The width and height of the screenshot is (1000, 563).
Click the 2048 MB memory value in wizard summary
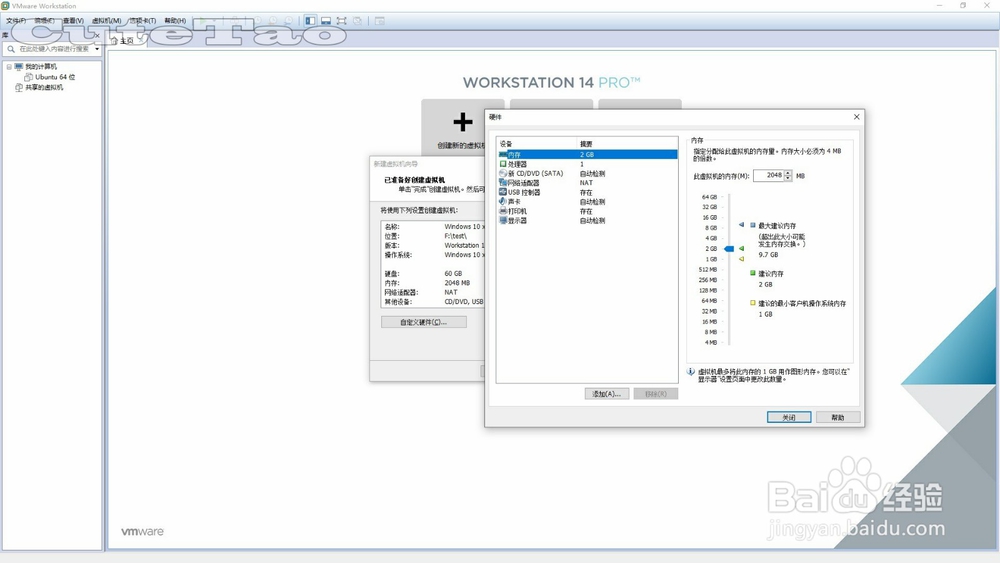coord(457,283)
